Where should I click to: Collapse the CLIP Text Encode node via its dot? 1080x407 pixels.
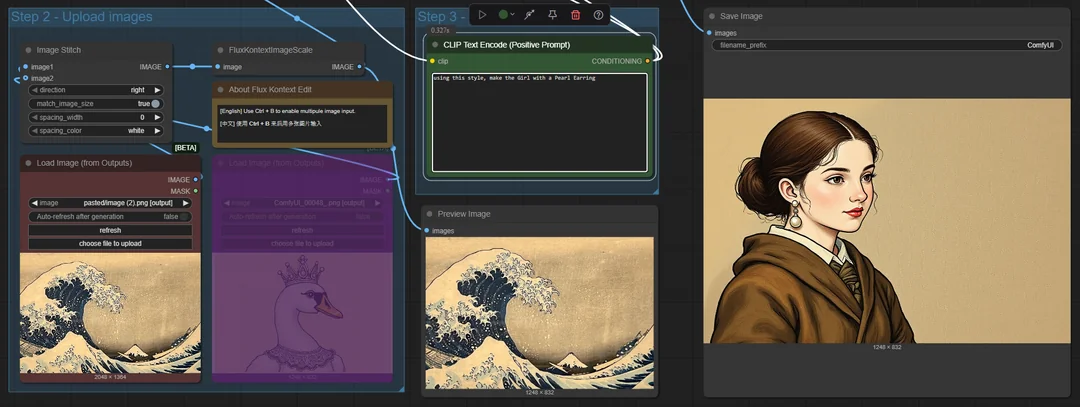(x=435, y=45)
